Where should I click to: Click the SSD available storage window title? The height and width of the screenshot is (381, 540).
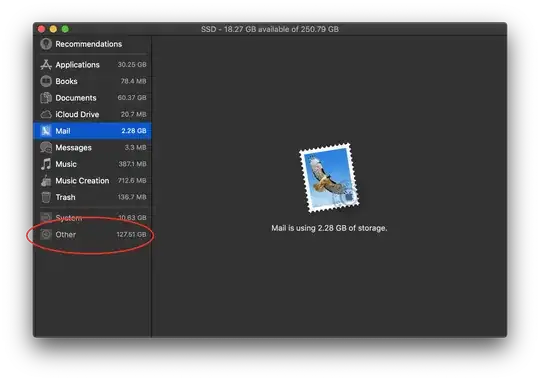coord(270,29)
